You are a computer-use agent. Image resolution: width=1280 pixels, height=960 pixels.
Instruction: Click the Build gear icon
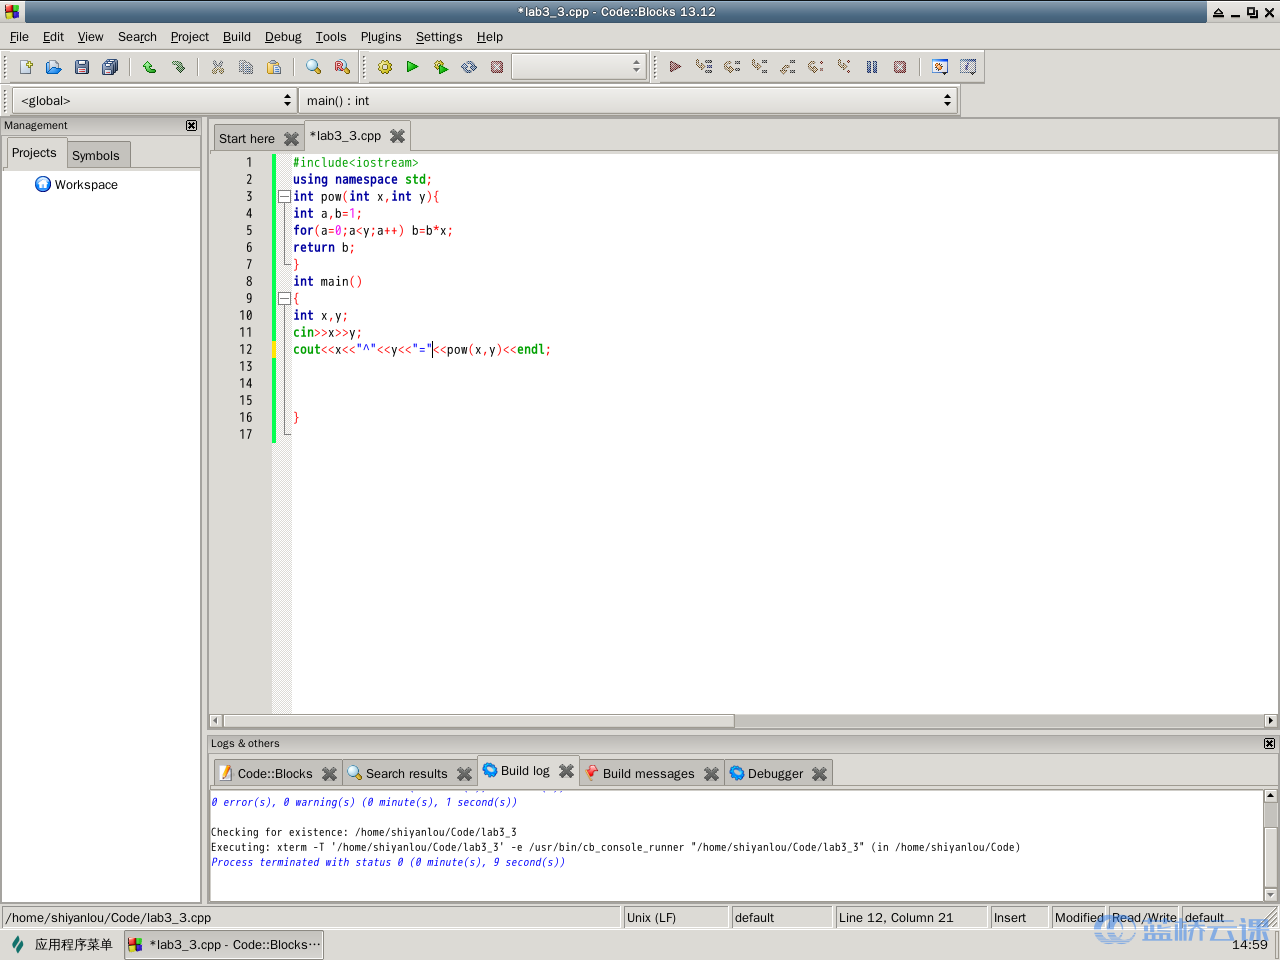[385, 67]
